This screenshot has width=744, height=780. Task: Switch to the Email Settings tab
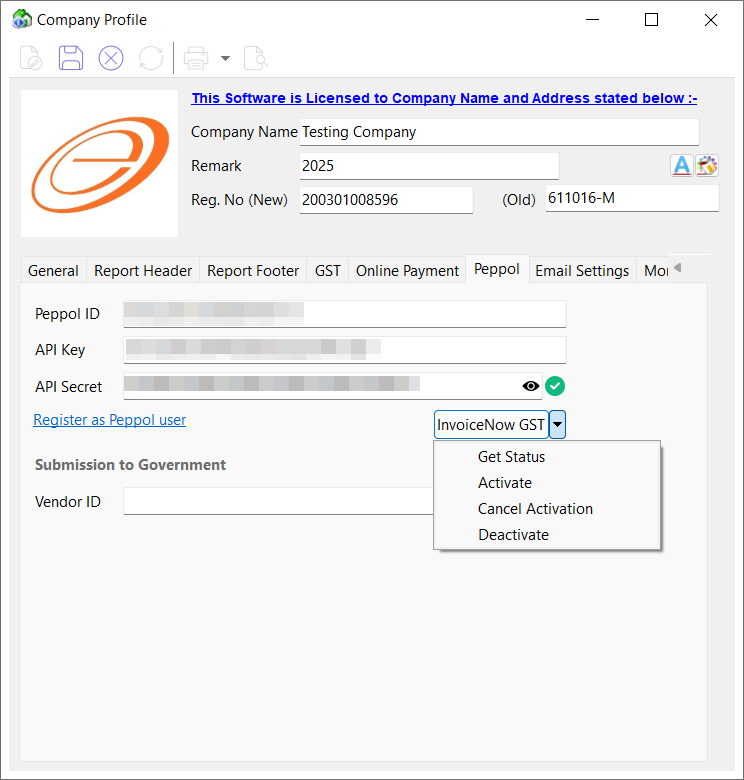[582, 270]
